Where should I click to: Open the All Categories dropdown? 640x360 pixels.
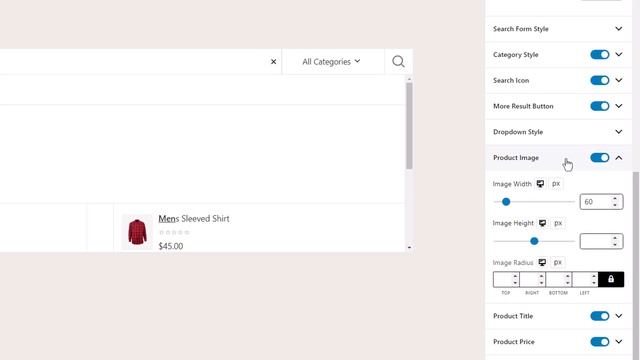coord(331,62)
